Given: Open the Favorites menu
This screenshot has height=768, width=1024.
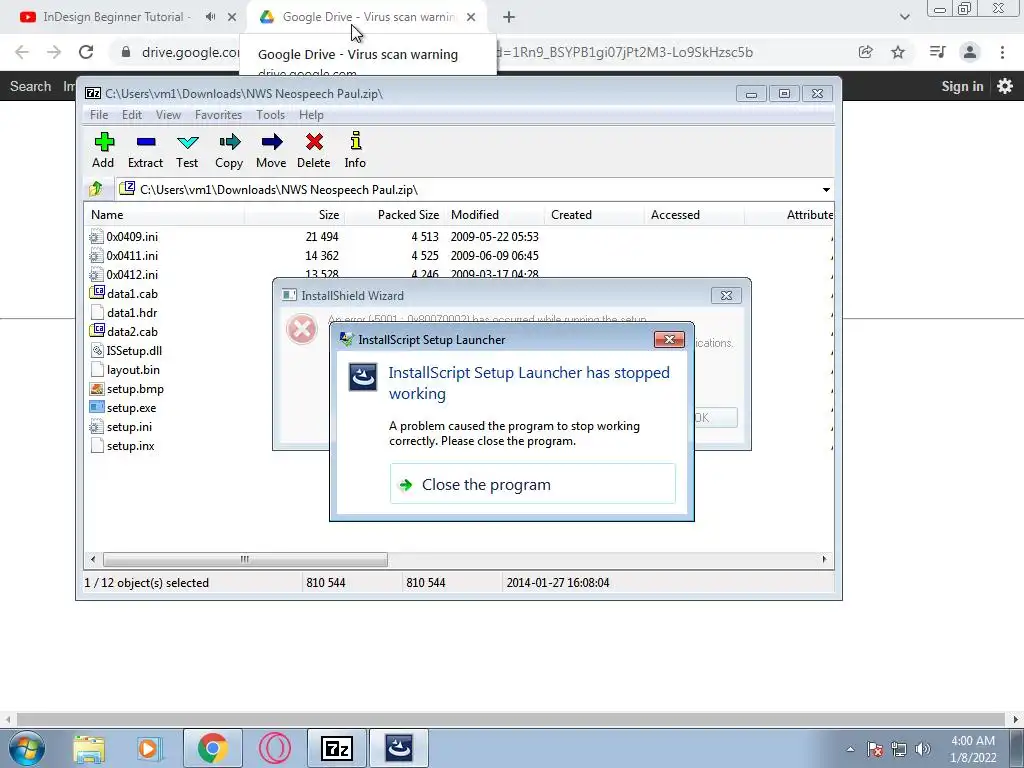Looking at the screenshot, I should click(218, 115).
